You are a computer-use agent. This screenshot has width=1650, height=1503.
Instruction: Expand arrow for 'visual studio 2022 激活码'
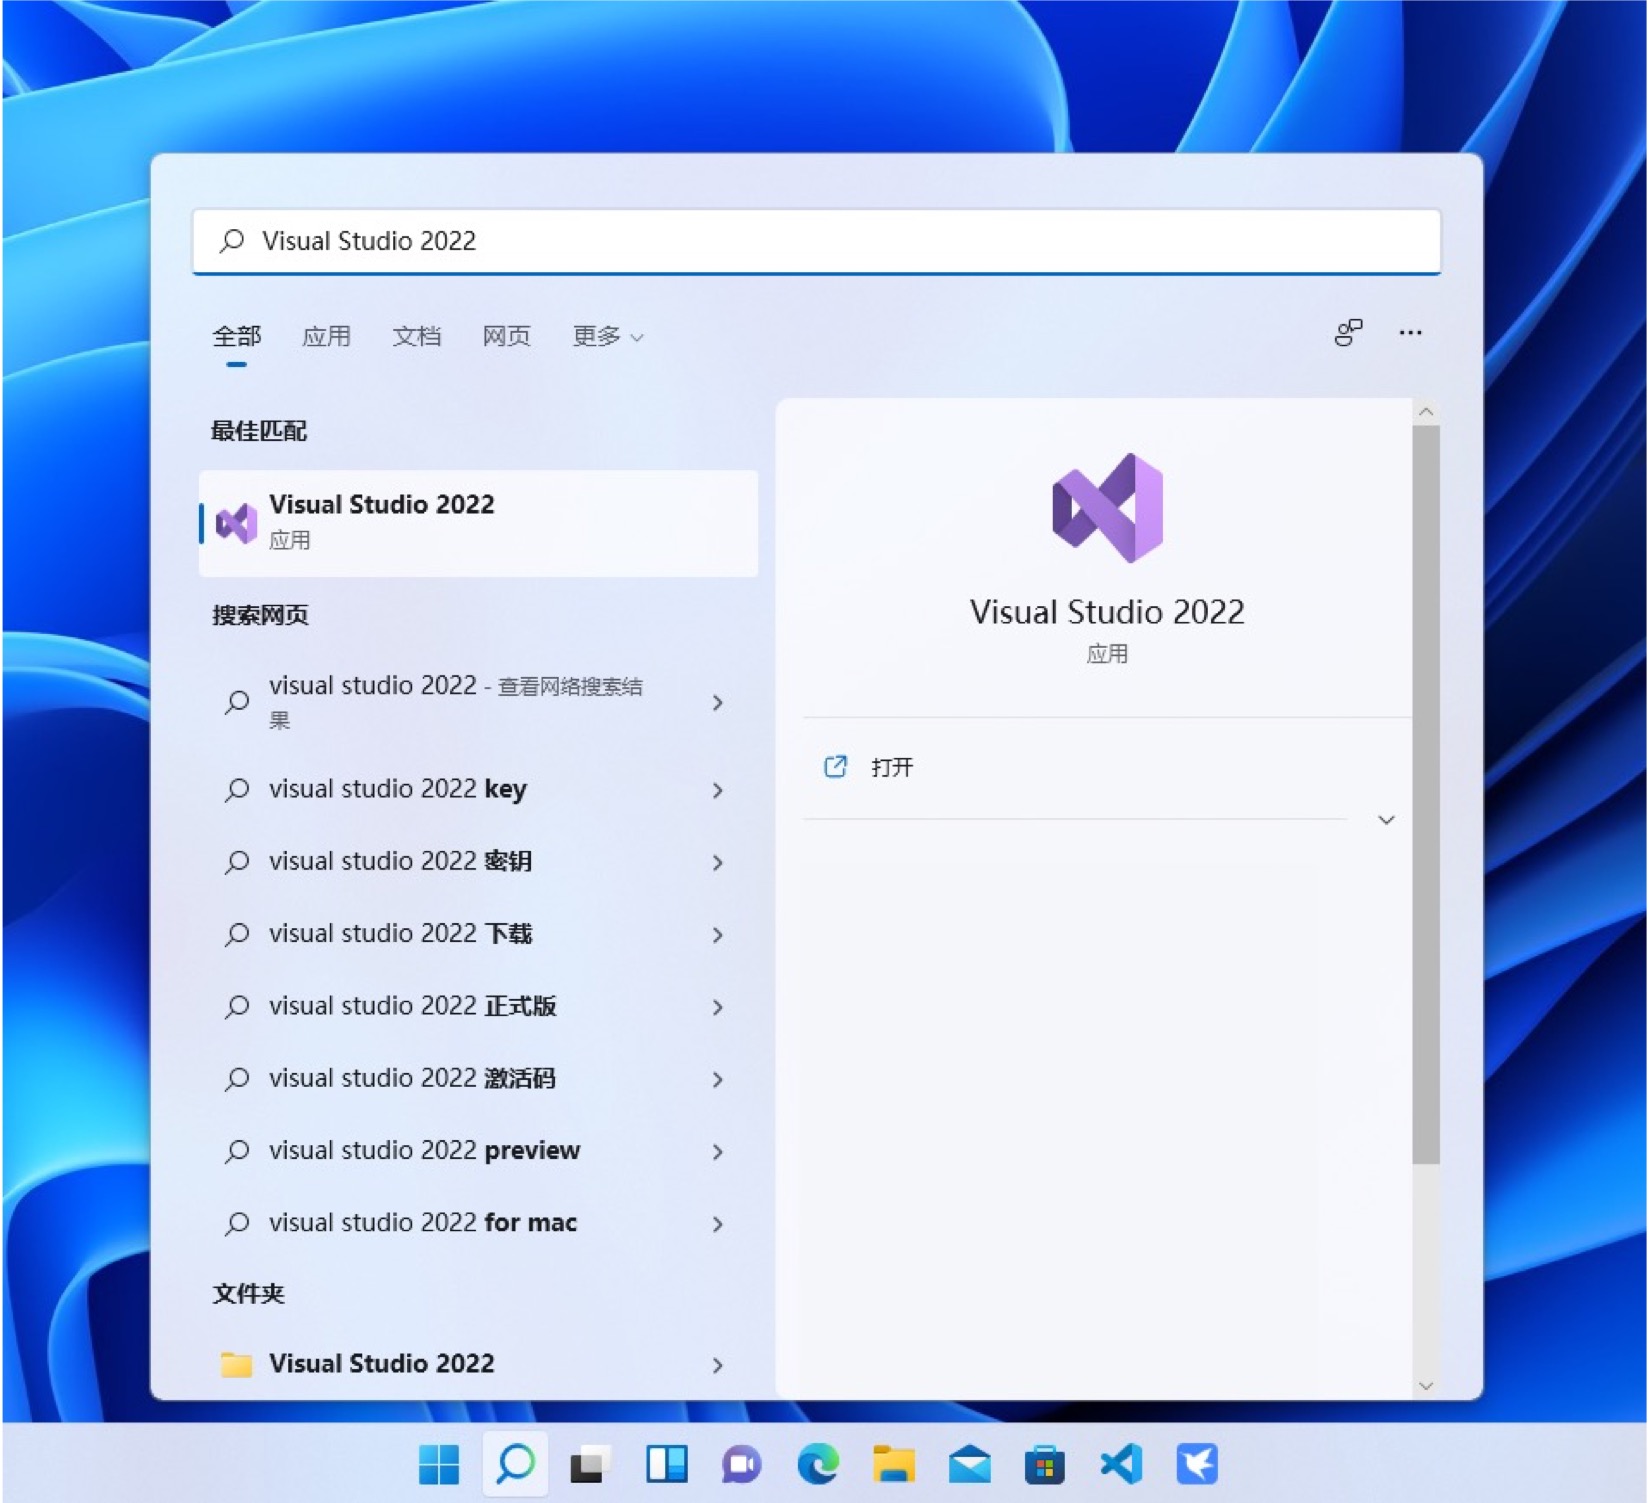tap(718, 1079)
